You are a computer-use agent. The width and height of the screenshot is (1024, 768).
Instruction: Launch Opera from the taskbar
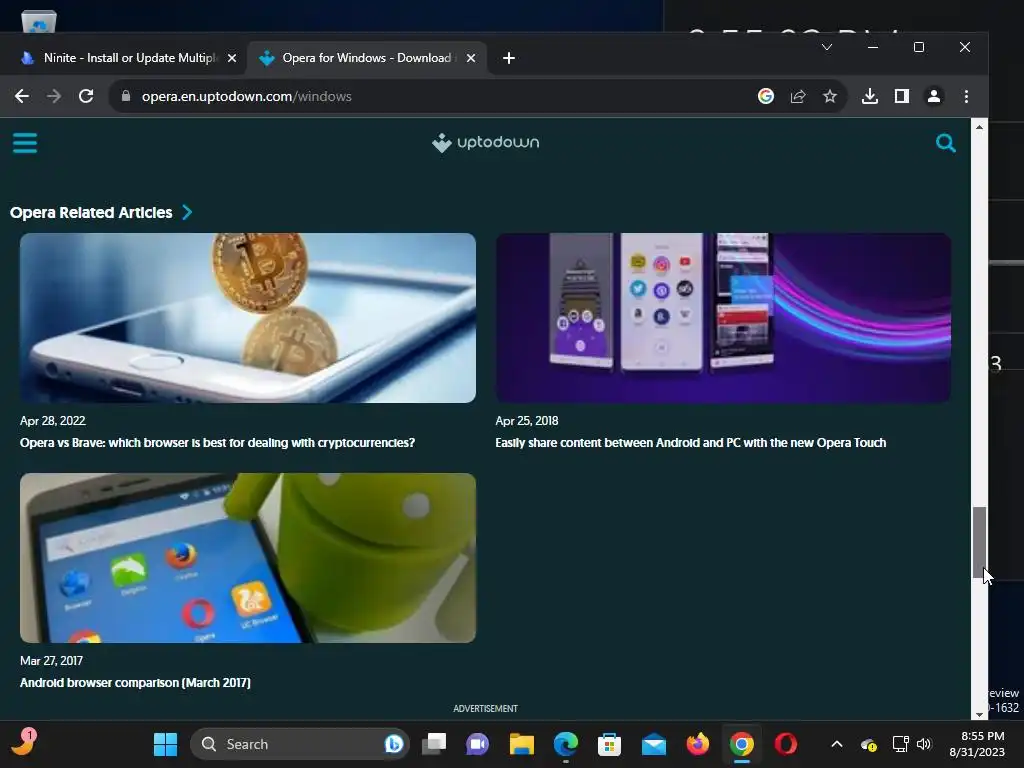coord(786,744)
